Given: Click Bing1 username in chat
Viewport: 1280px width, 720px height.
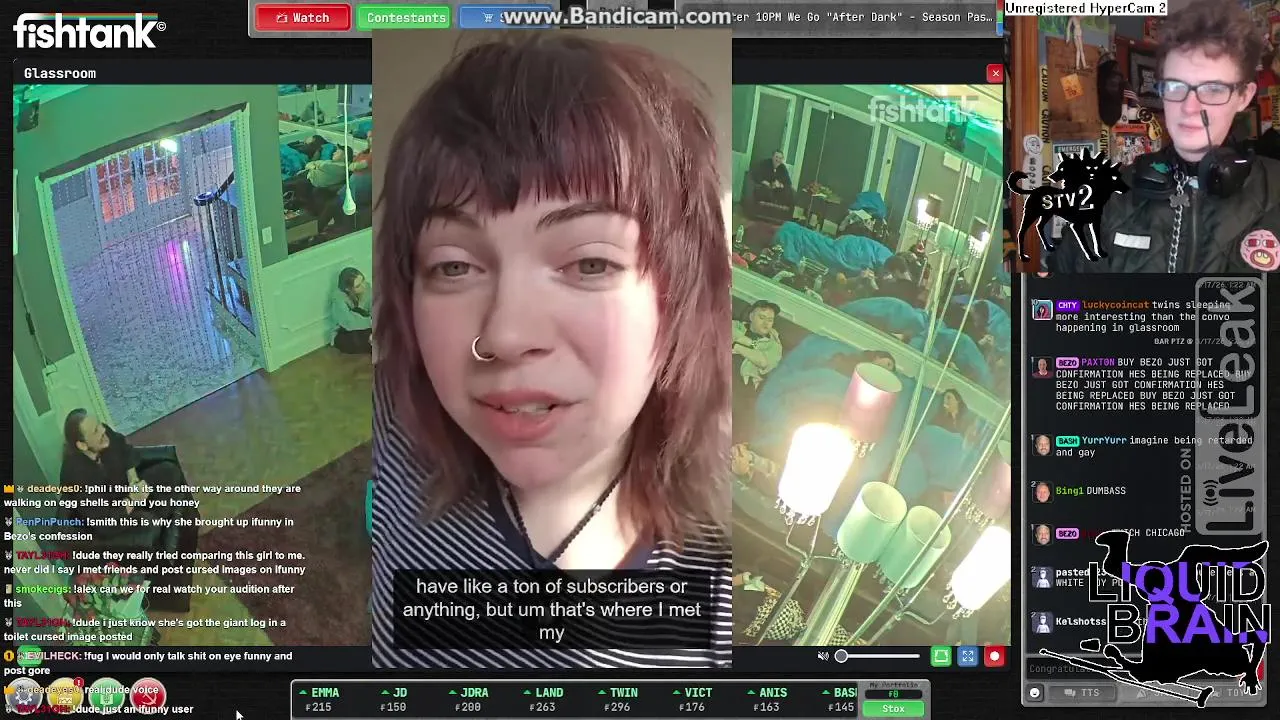Looking at the screenshot, I should (x=1069, y=491).
